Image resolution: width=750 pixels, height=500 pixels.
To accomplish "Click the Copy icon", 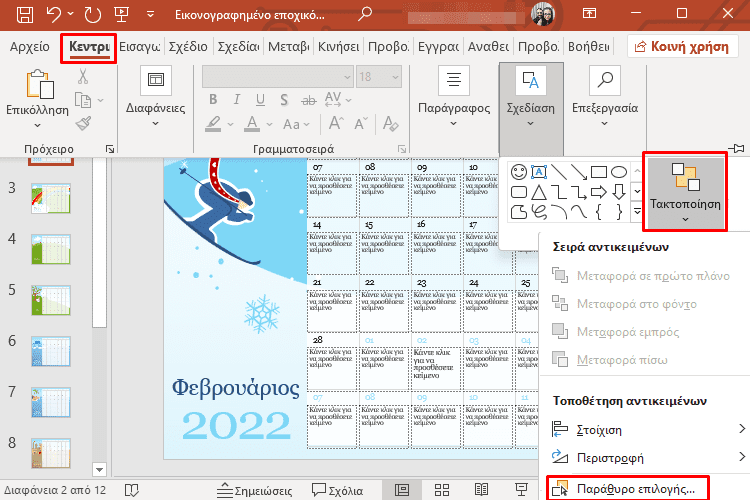I will [83, 100].
